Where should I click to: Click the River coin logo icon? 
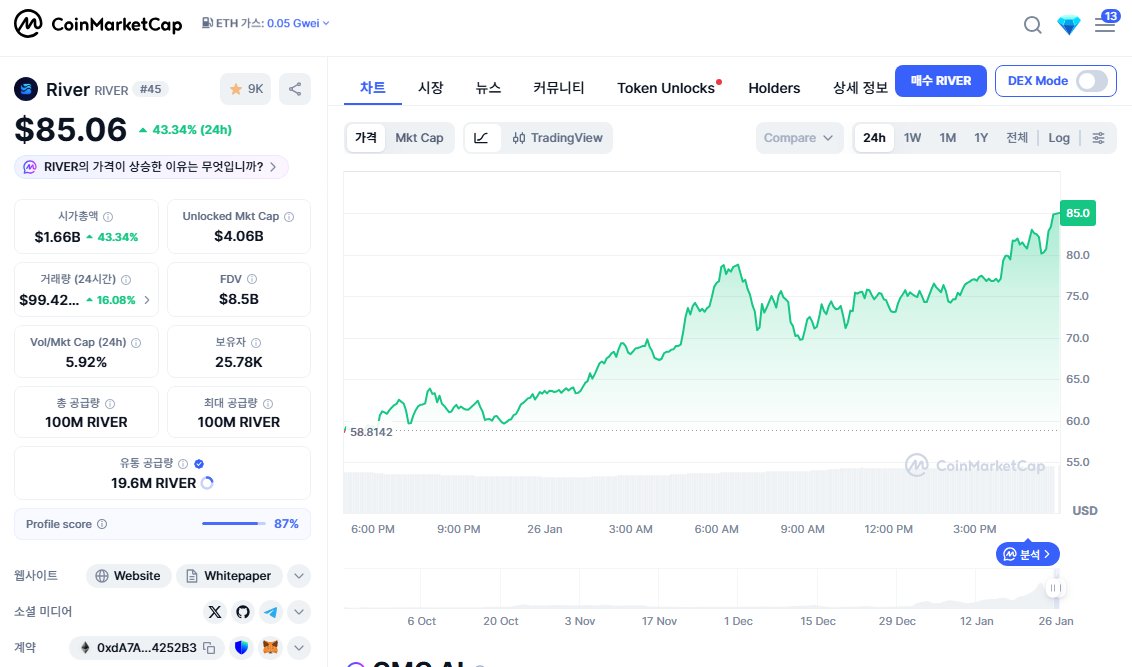coord(26,89)
